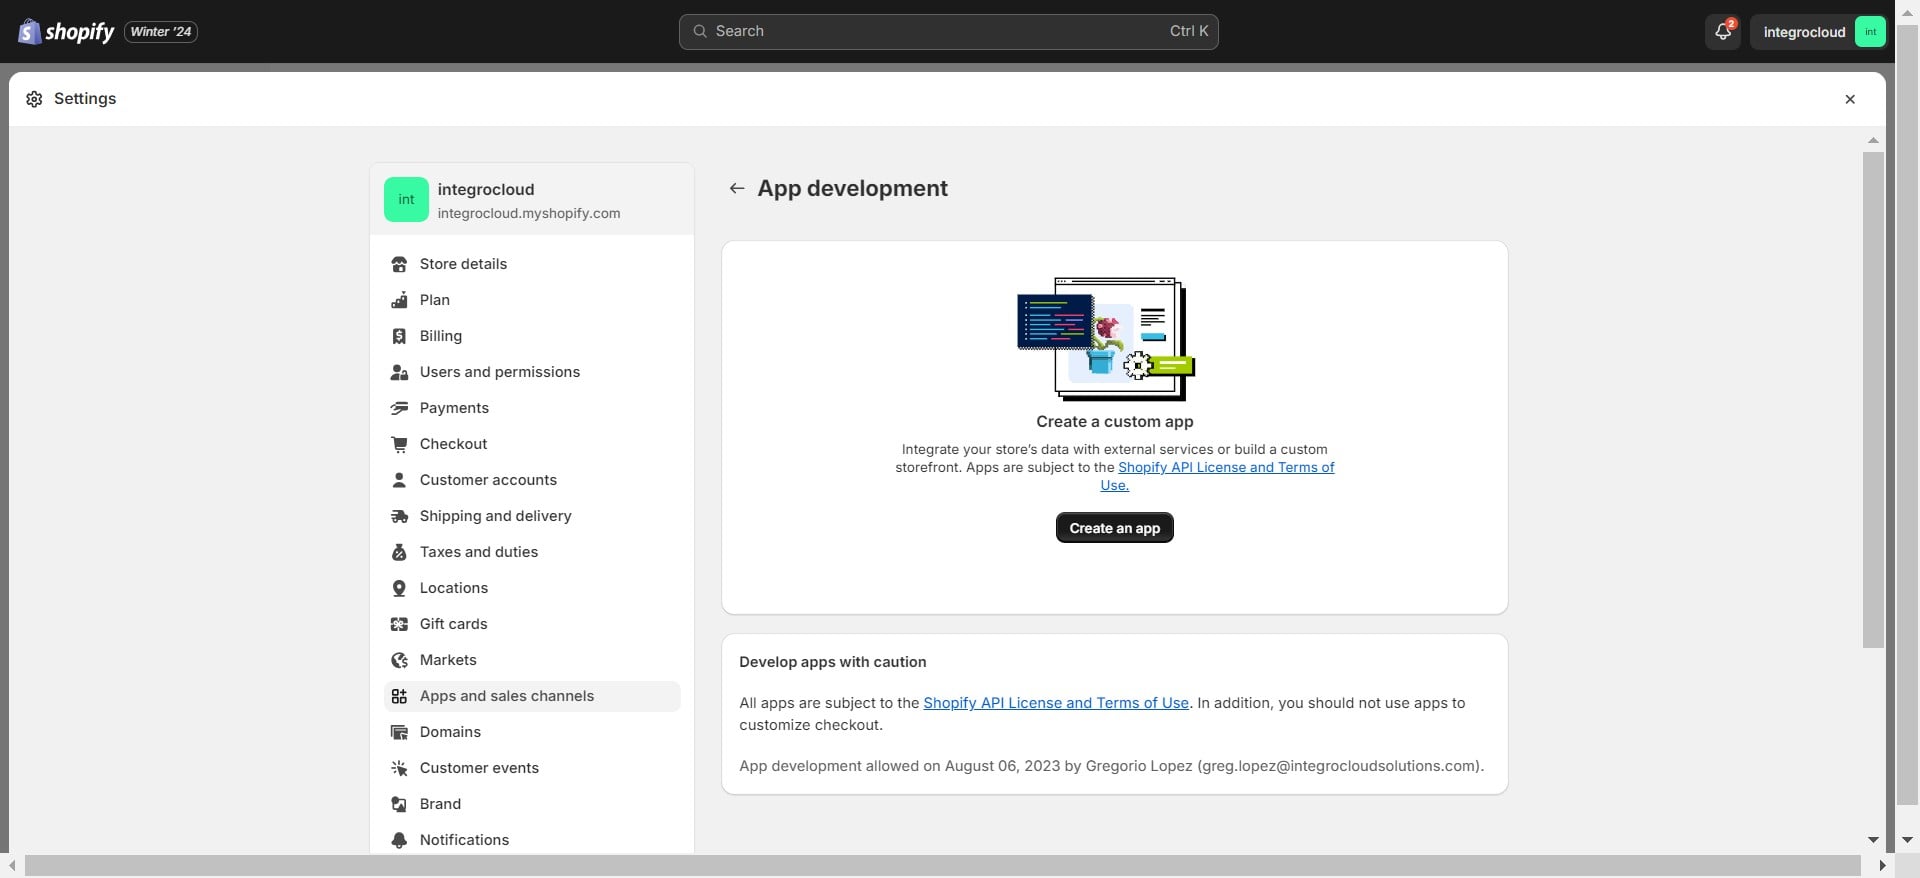Open Users and permissions settings
1920x878 pixels.
tap(499, 372)
